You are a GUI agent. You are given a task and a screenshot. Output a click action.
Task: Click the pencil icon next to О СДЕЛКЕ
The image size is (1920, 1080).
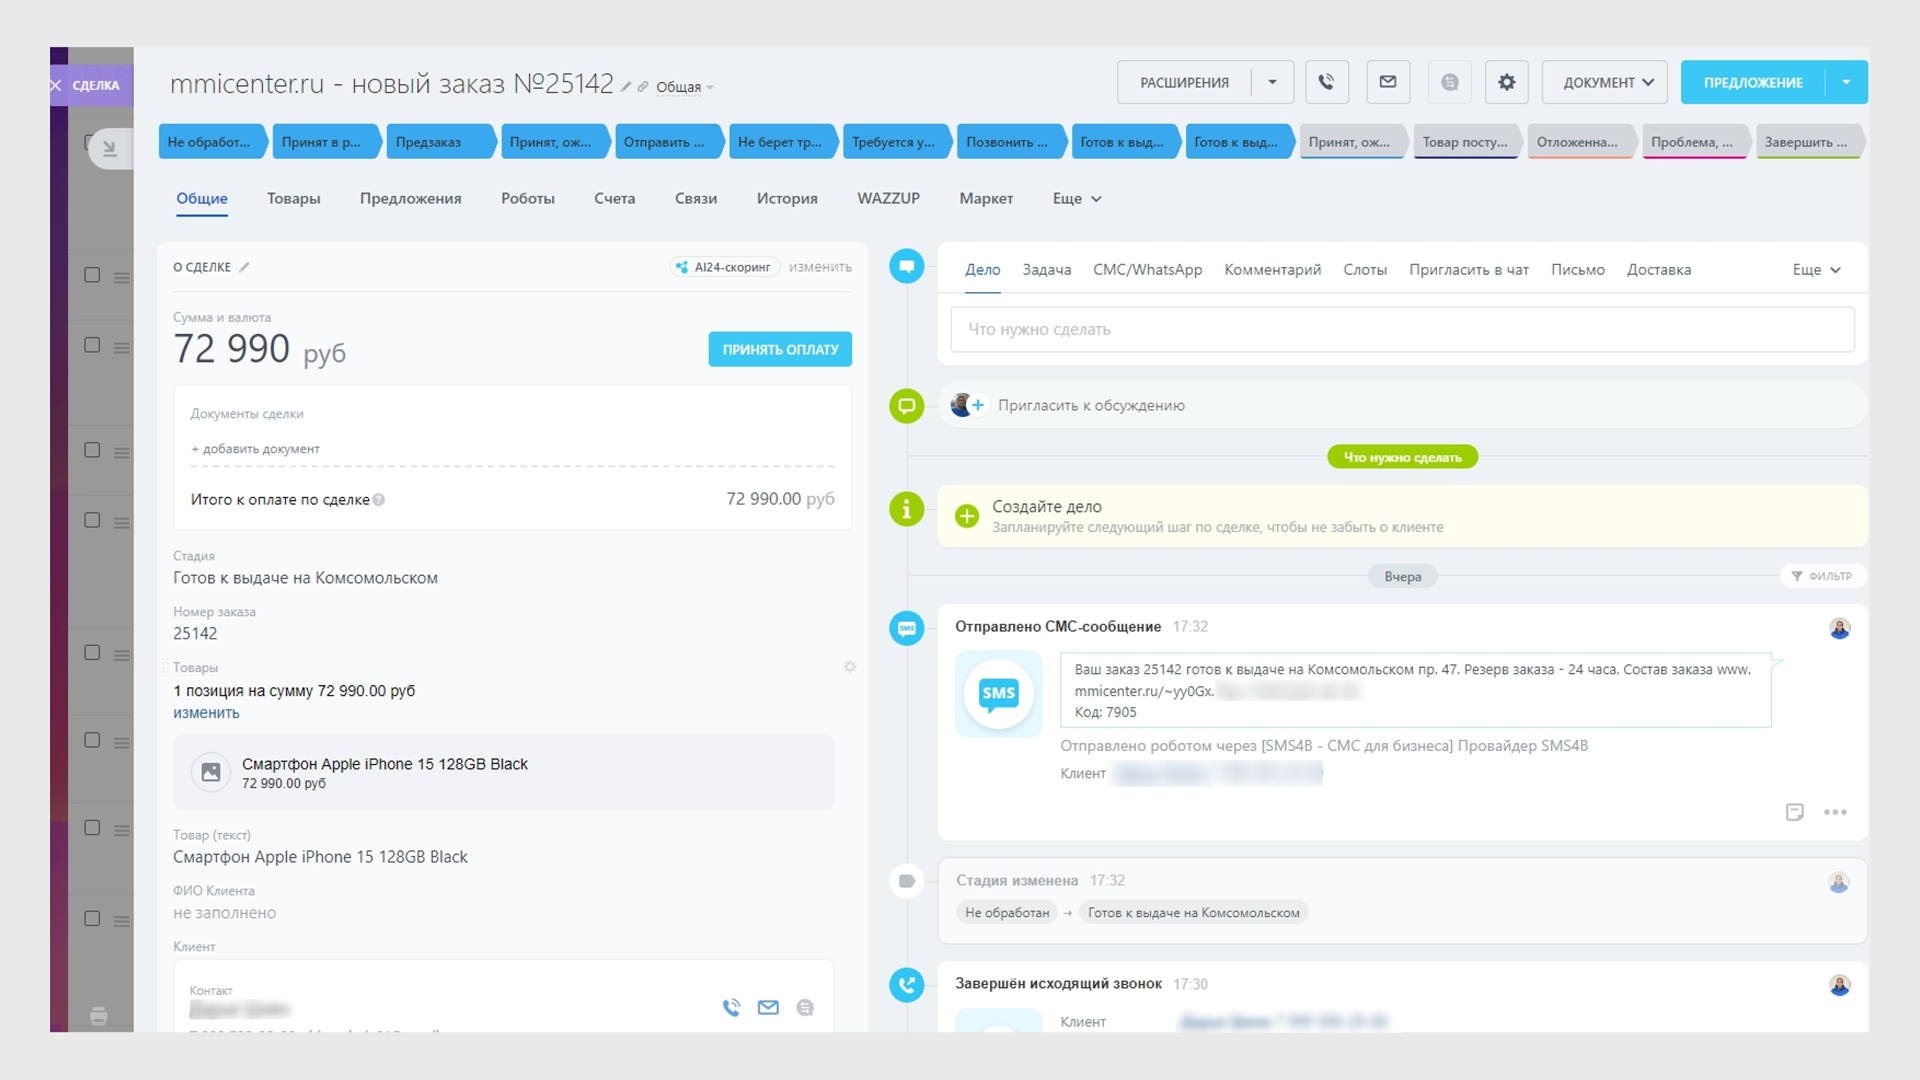(245, 267)
